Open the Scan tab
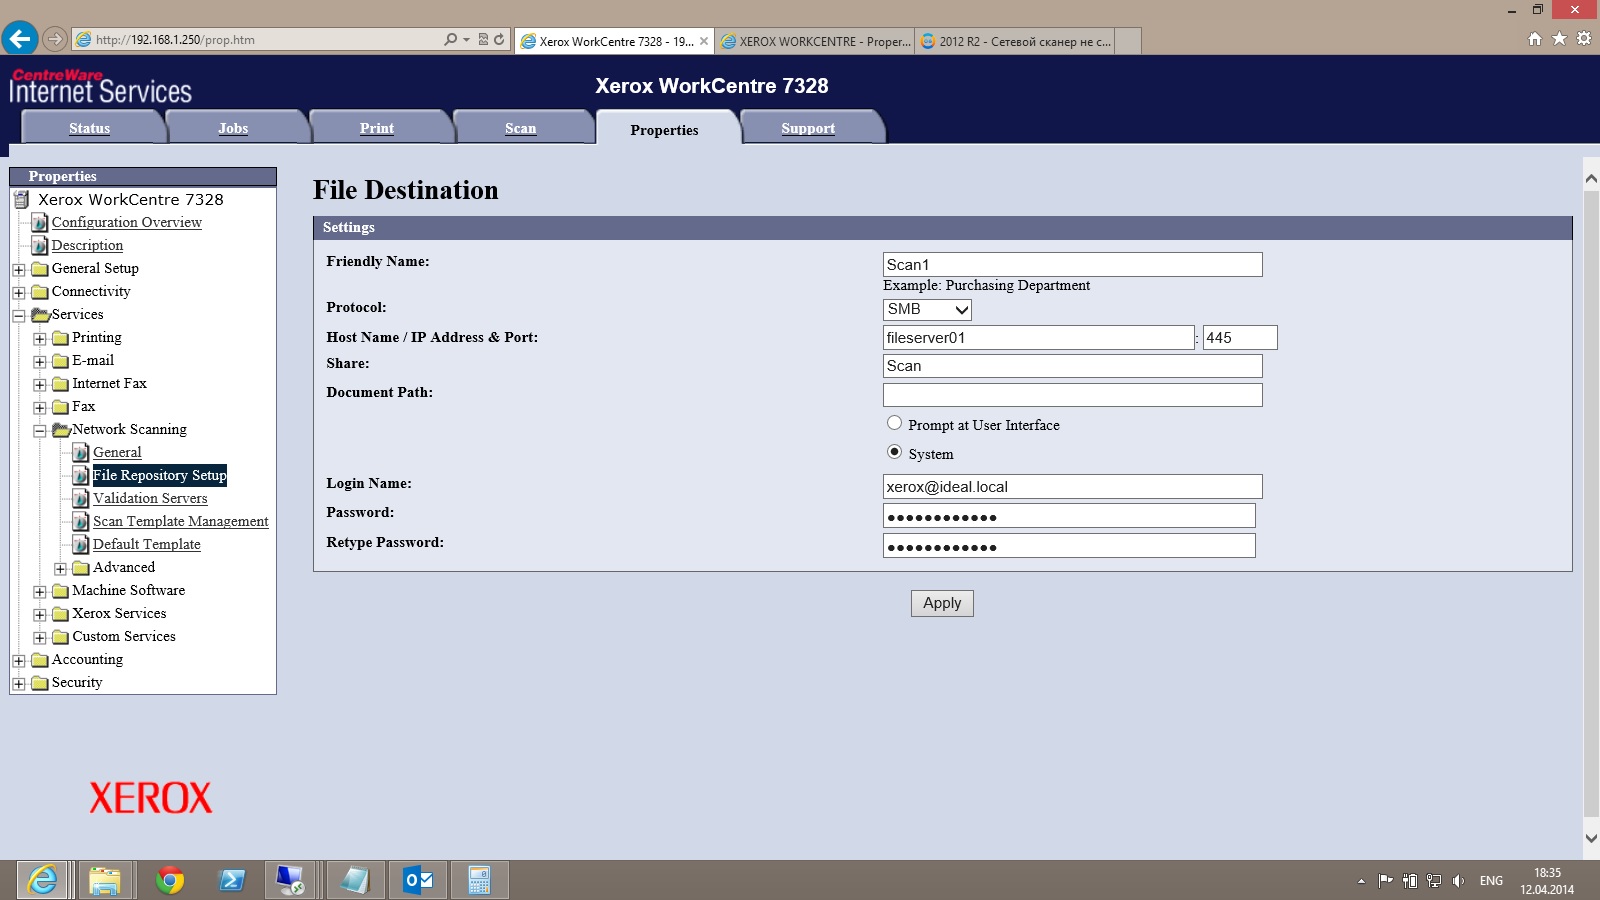 pos(520,128)
